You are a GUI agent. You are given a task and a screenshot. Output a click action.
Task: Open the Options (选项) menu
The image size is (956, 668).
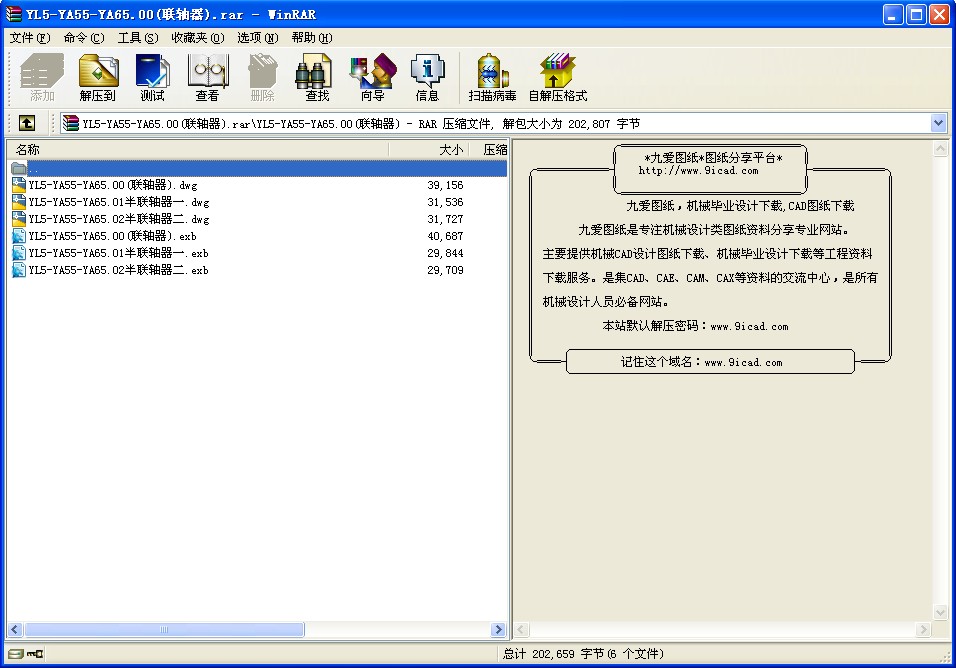257,38
